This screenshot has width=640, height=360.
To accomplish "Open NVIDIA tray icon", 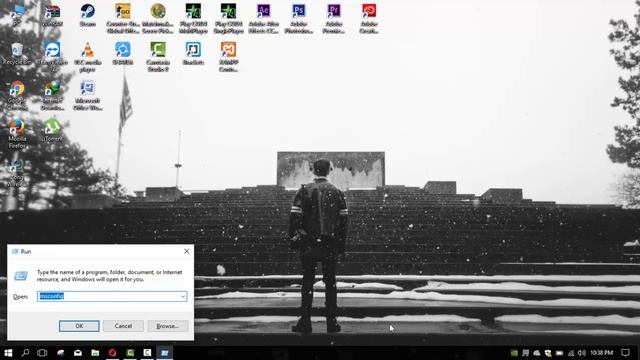I will [x=514, y=353].
